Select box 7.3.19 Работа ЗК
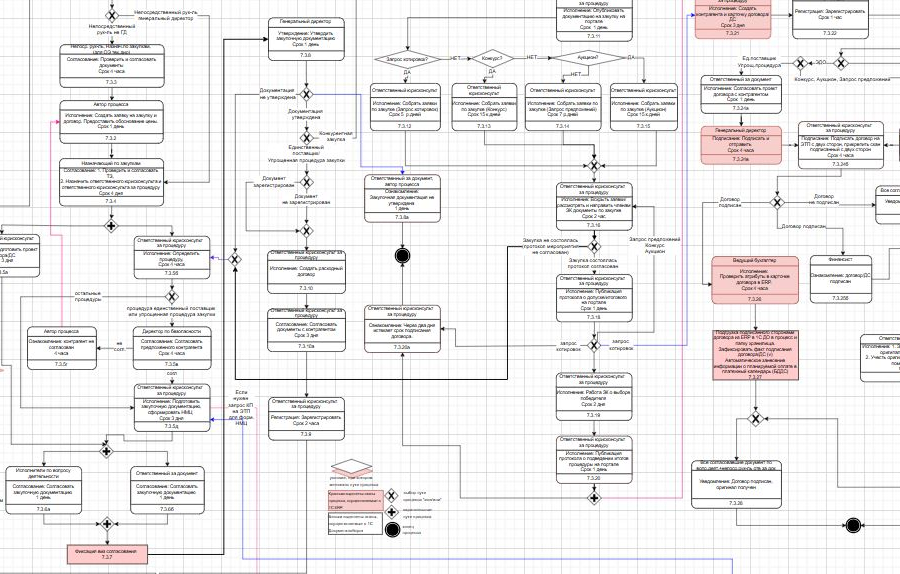900x574 pixels. click(x=595, y=397)
